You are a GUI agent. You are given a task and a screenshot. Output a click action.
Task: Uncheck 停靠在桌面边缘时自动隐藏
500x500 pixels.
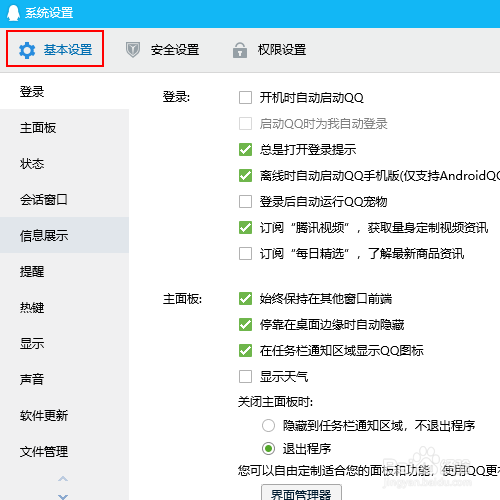click(245, 325)
